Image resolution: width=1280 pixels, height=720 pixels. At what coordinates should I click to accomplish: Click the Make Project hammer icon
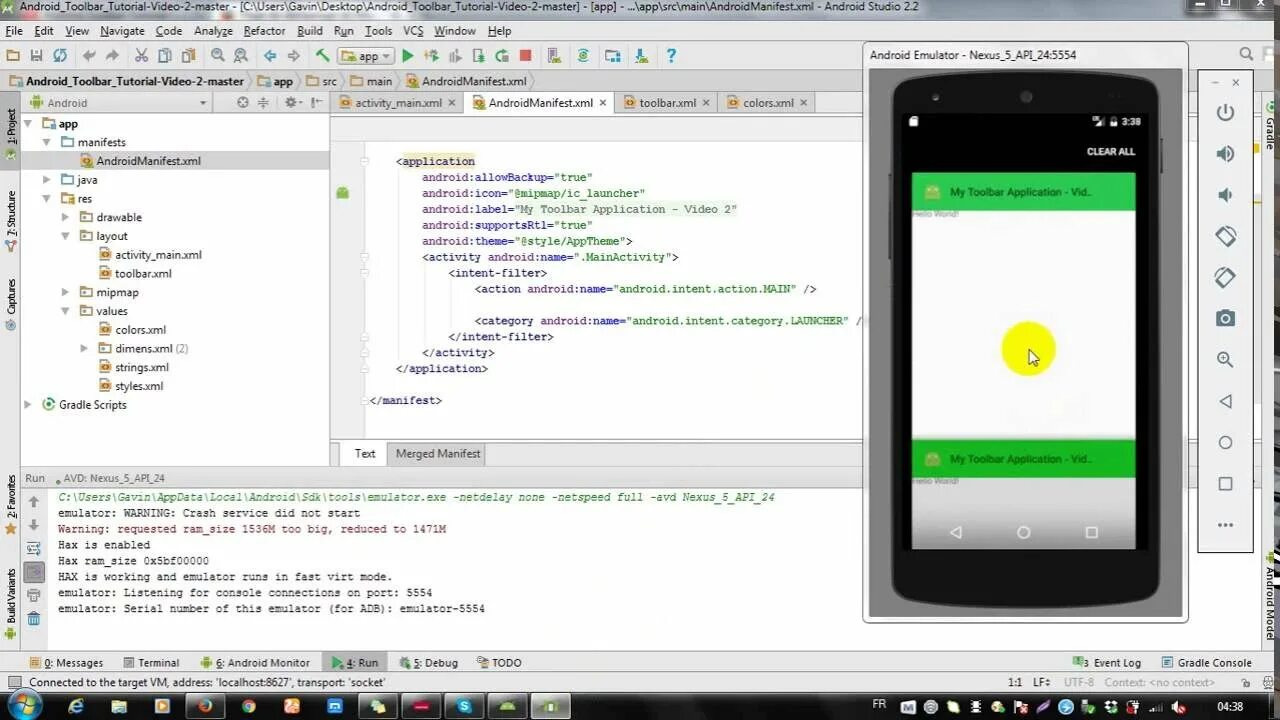[x=322, y=56]
